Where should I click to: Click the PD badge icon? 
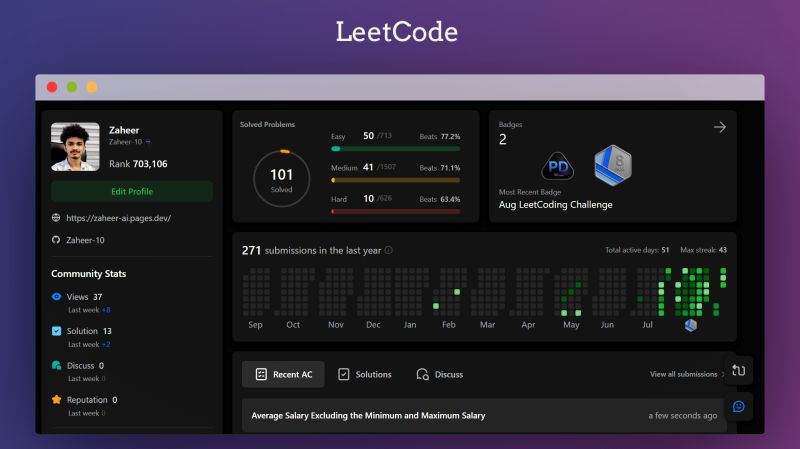557,166
